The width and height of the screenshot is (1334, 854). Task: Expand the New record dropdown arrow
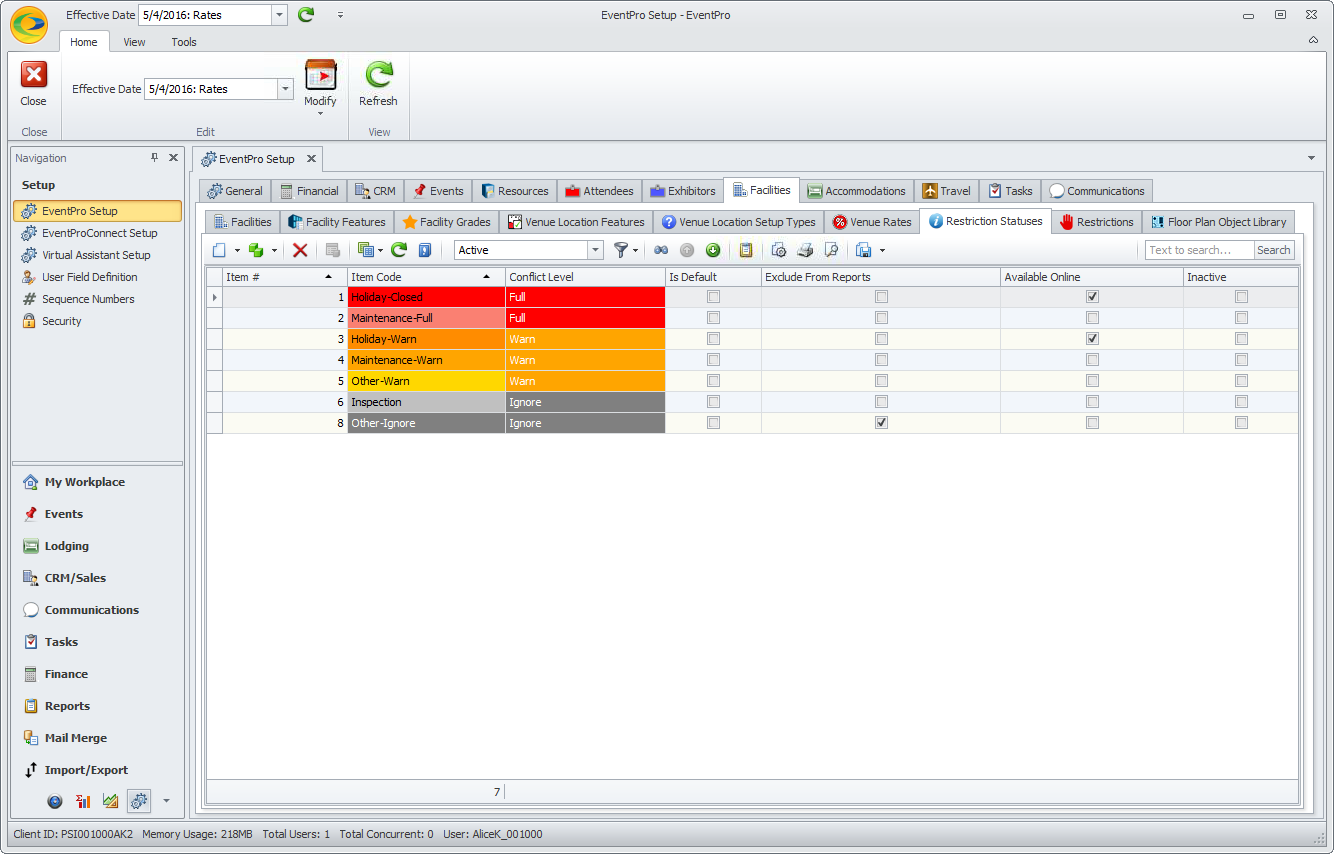[237, 251]
